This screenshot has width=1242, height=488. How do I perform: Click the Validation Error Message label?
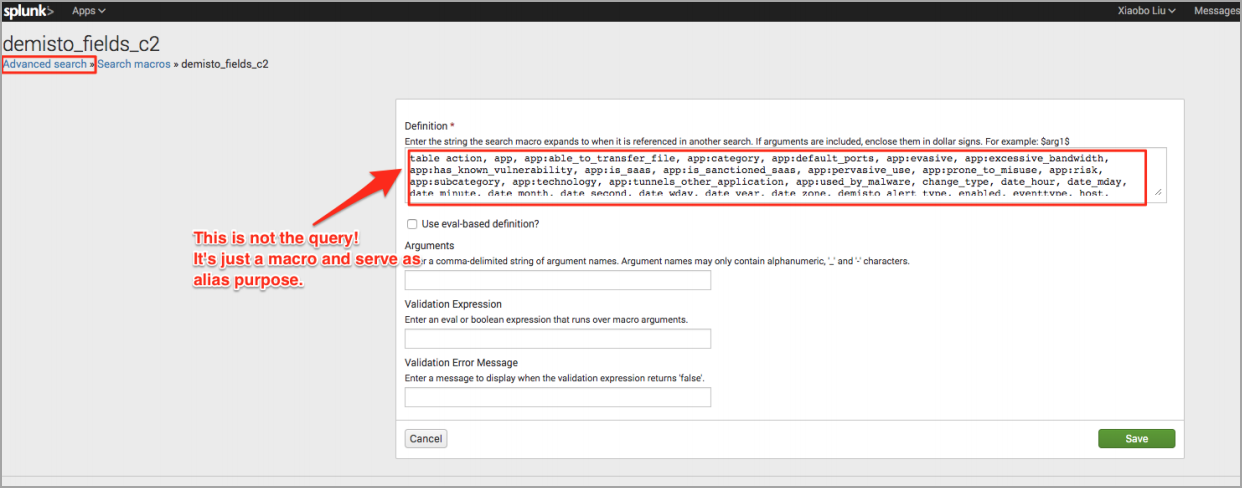(460, 363)
